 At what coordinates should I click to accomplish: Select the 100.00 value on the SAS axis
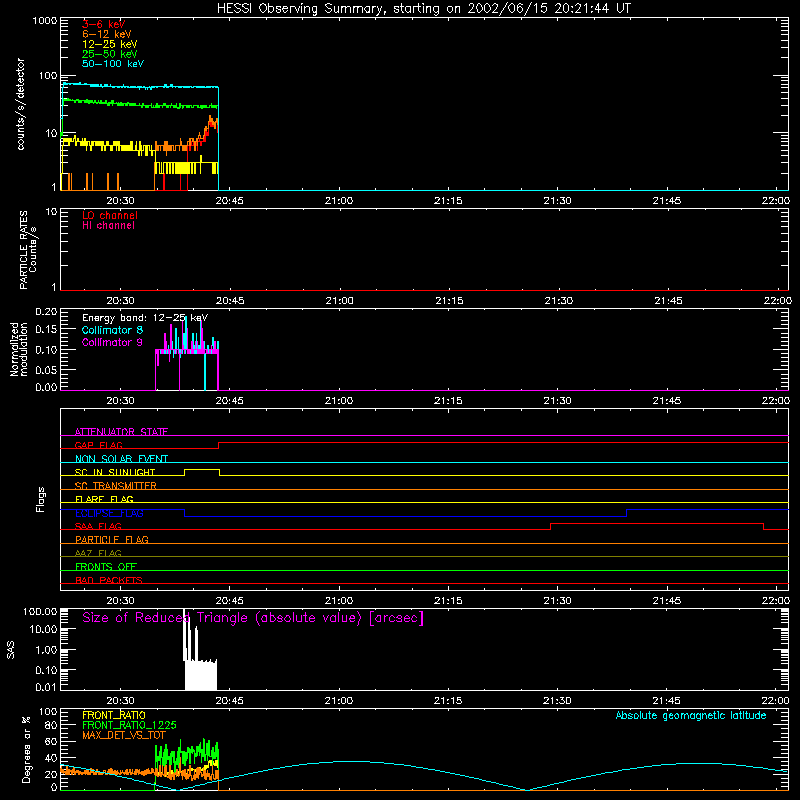pos(40,611)
